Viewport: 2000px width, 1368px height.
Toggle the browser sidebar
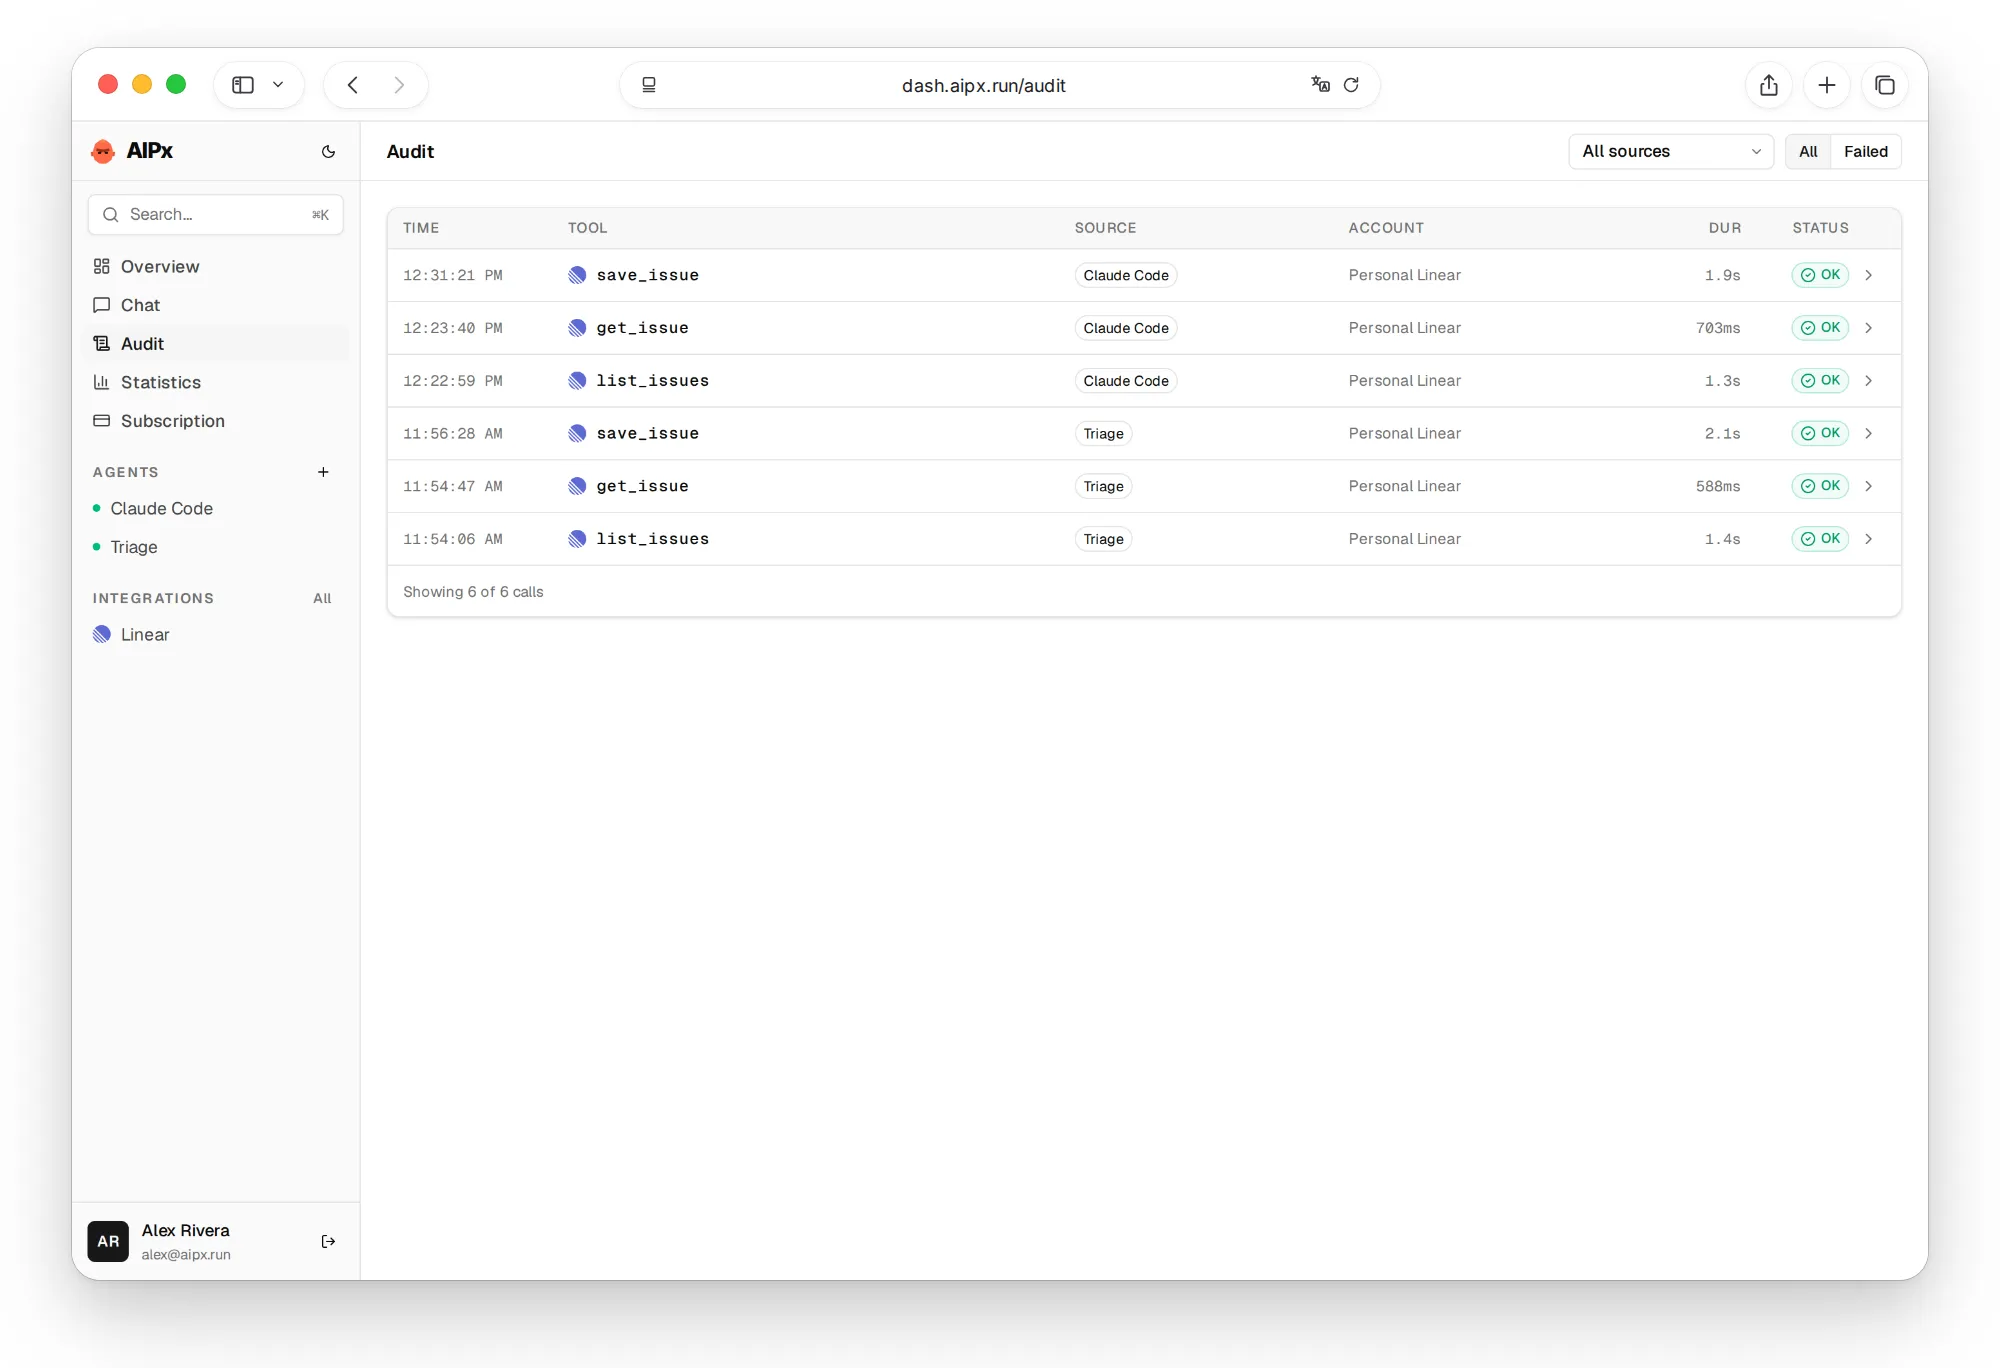(x=243, y=85)
